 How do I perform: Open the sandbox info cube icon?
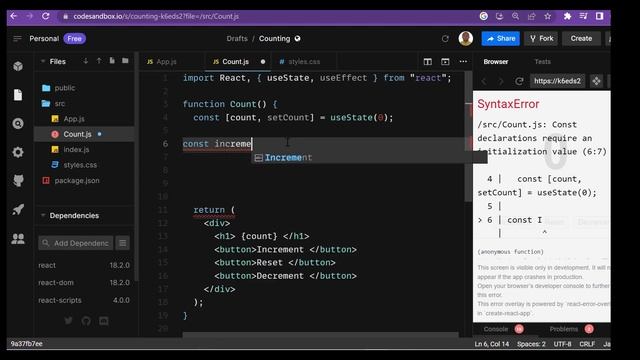point(18,66)
